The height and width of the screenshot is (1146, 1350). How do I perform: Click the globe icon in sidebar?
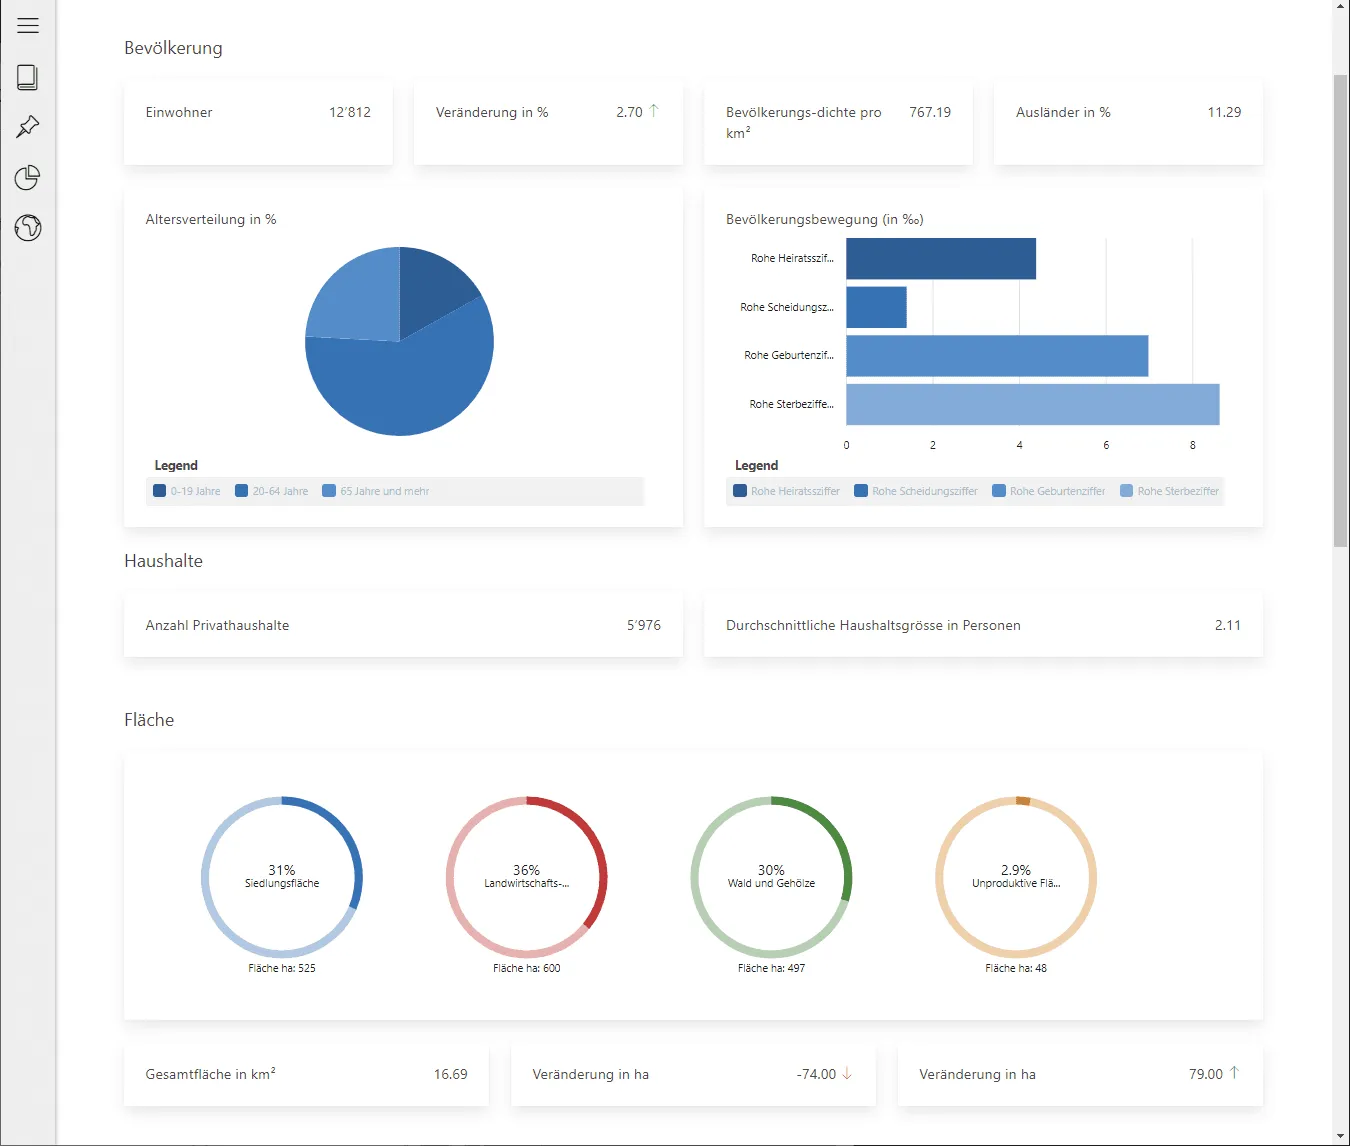point(28,228)
